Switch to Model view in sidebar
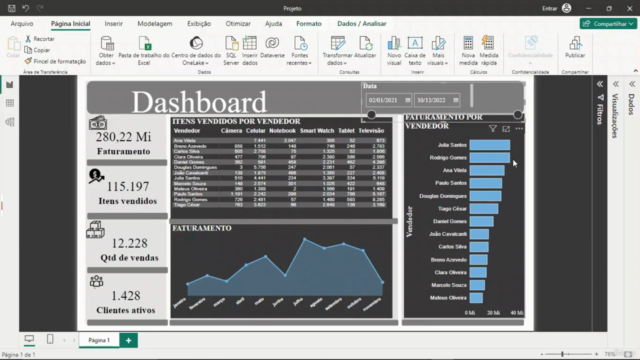This screenshot has height=360, width=640. [x=10, y=122]
